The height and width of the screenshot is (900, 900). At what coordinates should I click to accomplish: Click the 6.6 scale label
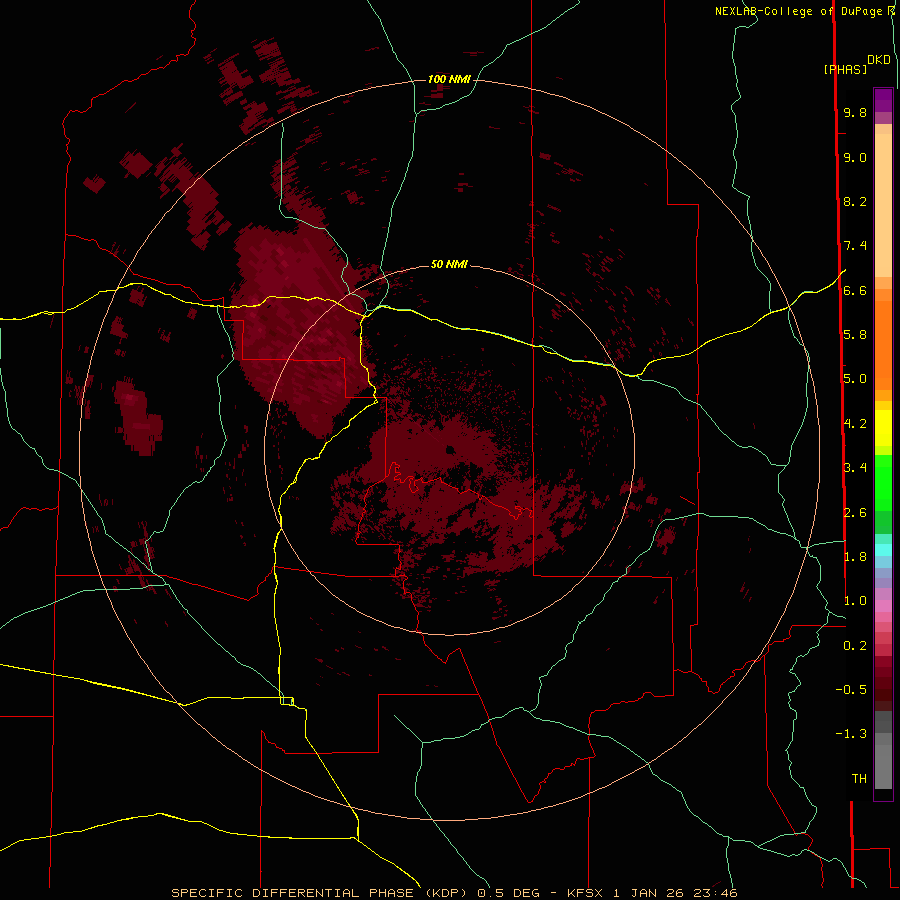click(x=855, y=291)
